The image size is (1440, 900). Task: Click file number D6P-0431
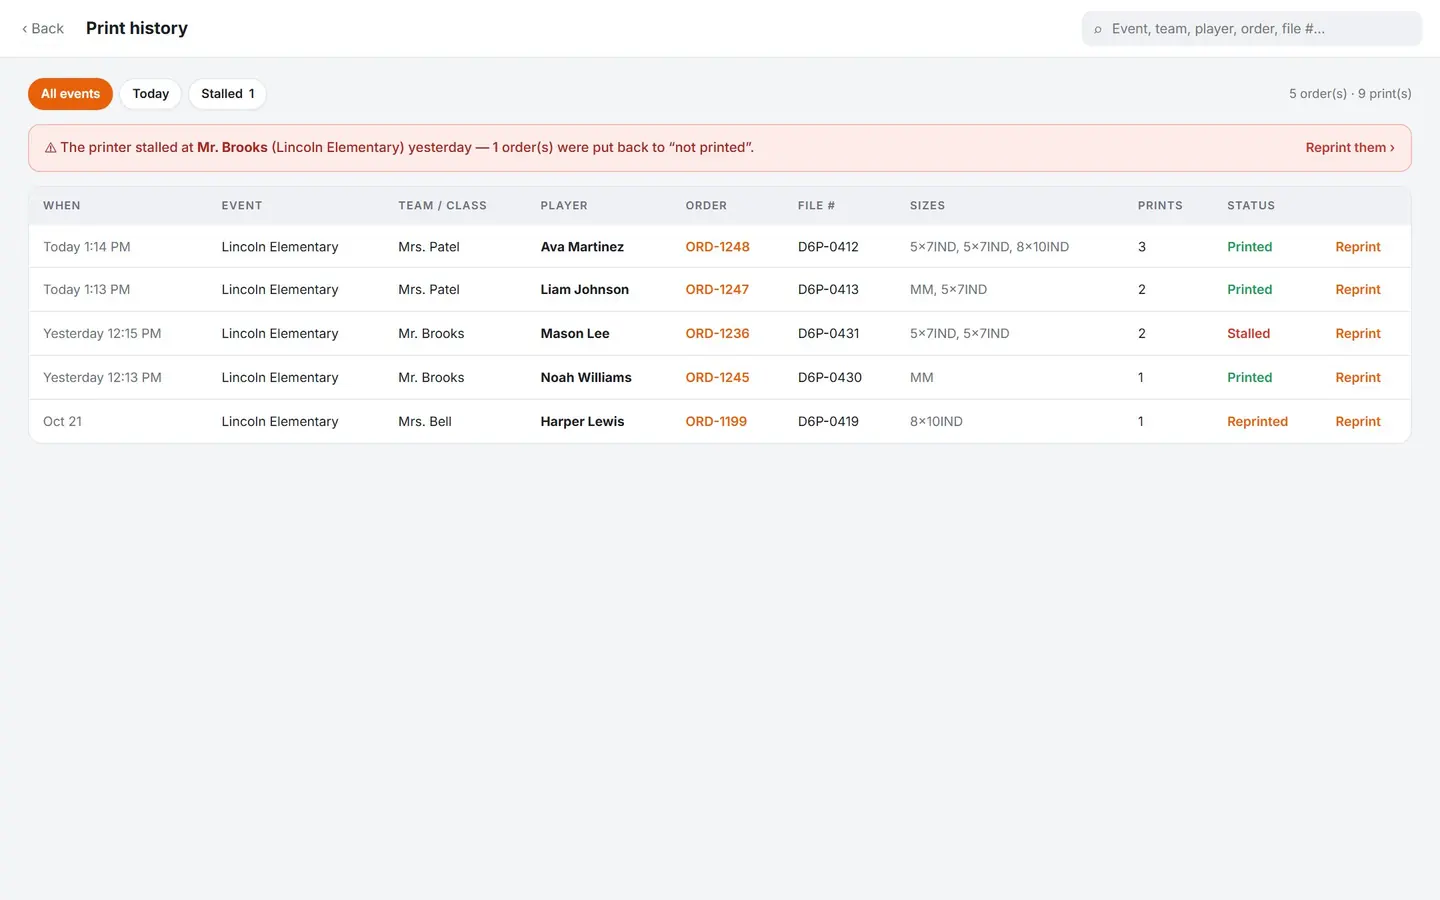tap(828, 334)
